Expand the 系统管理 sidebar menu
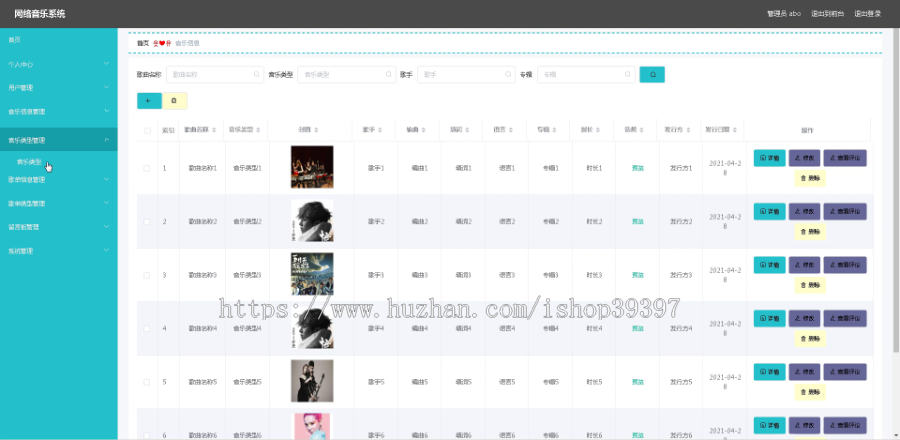Viewport: 900px width, 440px height. tap(59, 251)
